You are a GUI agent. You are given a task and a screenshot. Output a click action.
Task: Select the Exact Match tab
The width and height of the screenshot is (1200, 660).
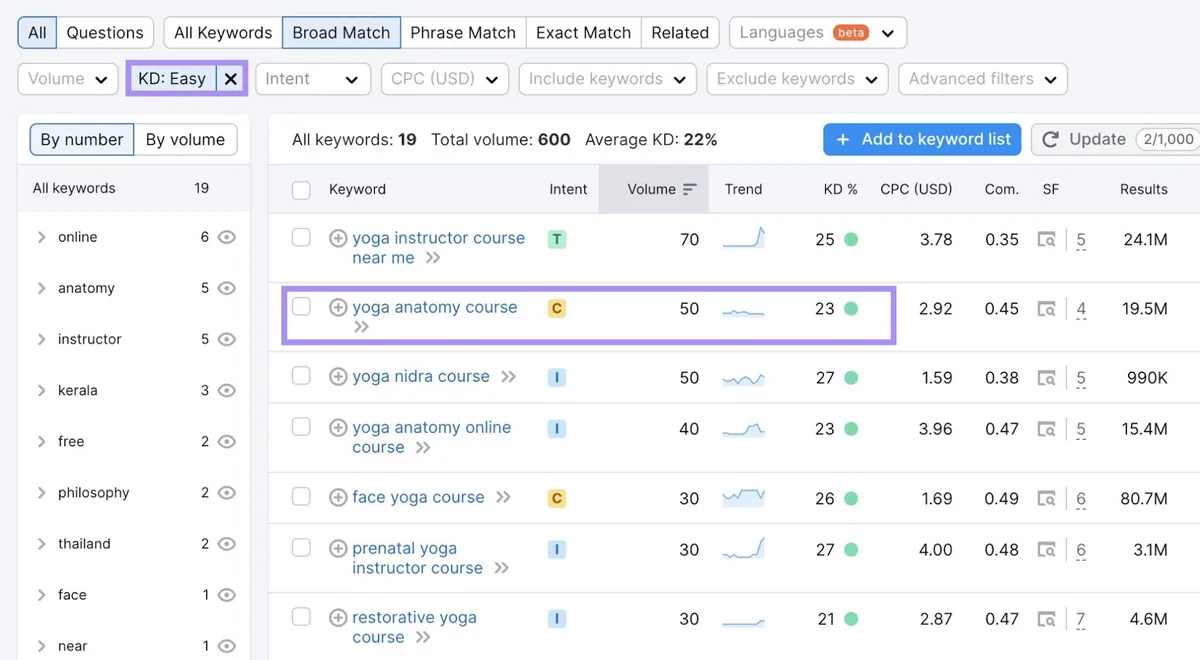pyautogui.click(x=583, y=32)
